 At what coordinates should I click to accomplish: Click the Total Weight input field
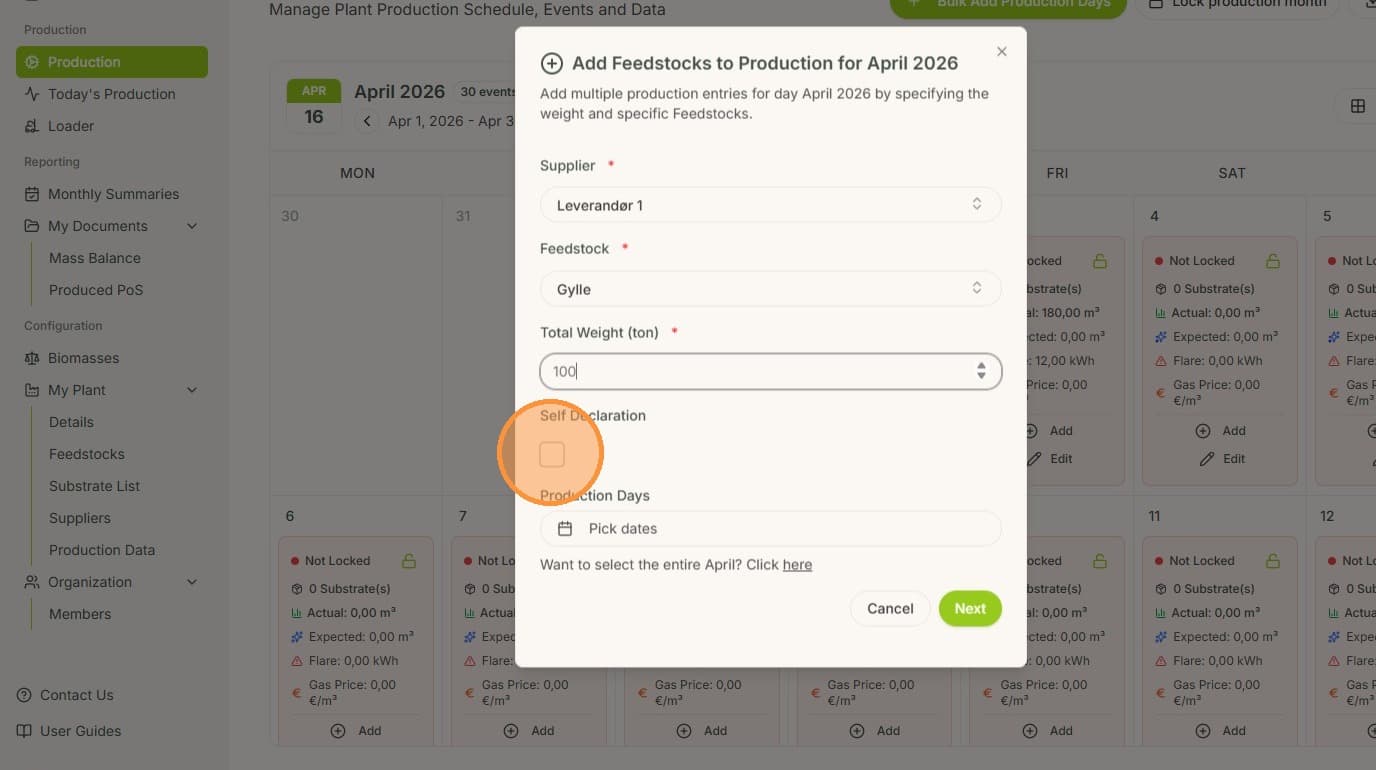(x=770, y=371)
